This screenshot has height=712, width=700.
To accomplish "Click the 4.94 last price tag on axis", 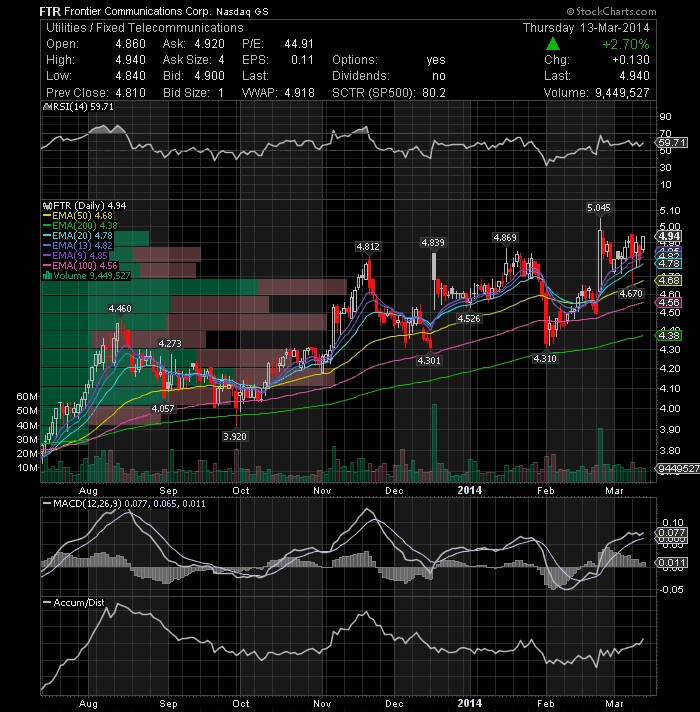I will coord(668,236).
